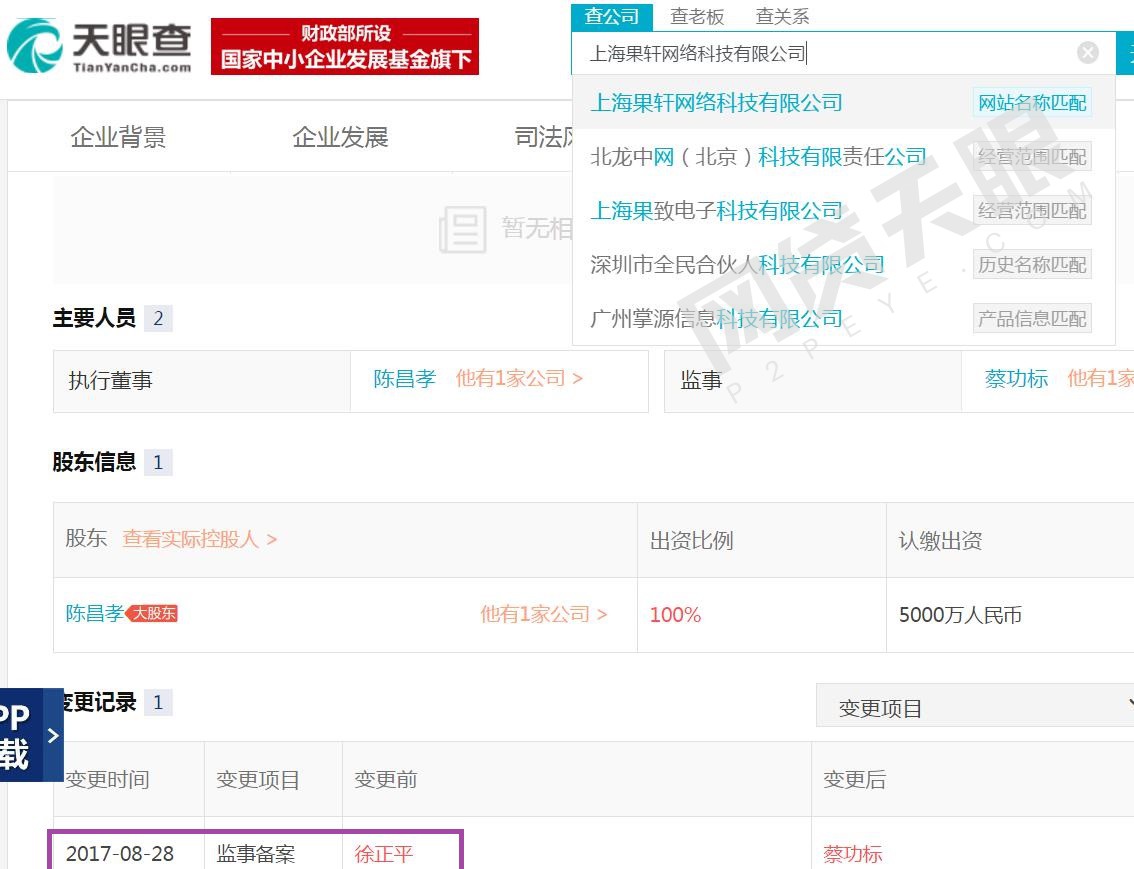This screenshot has width=1134, height=869.
Task: Click the 变更时间 column header
Action: coord(107,779)
